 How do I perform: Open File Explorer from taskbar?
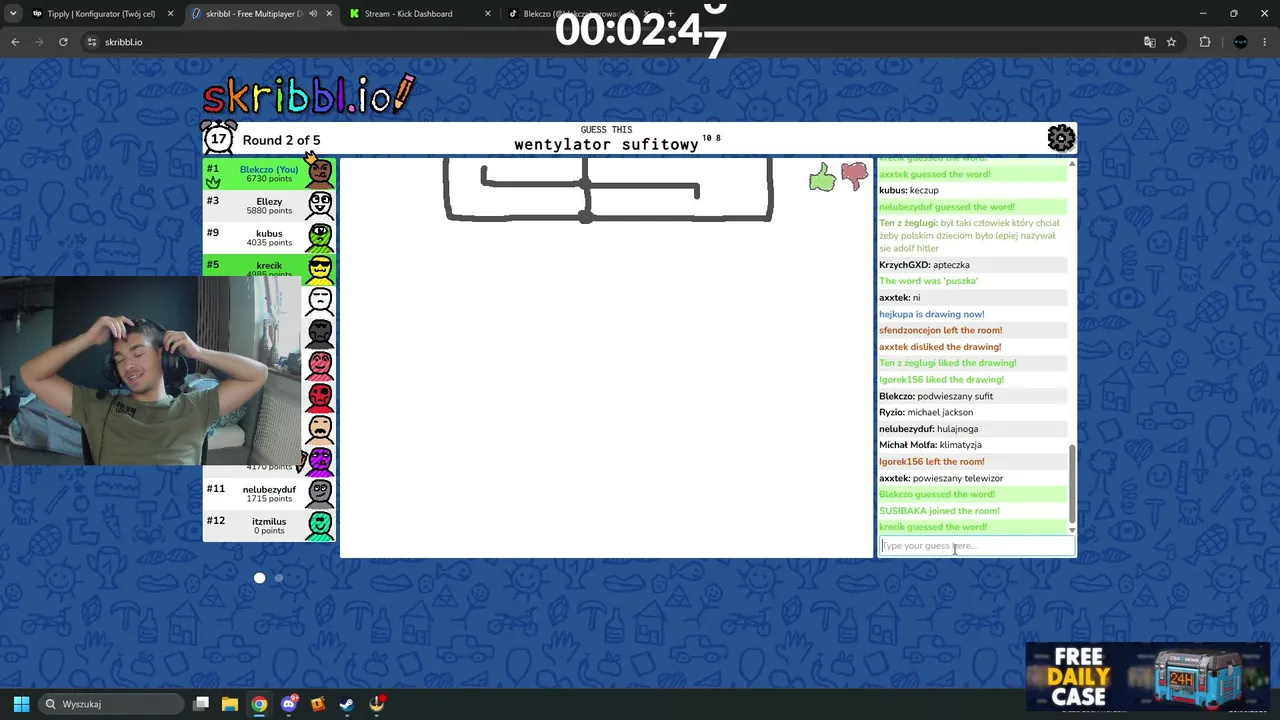point(230,704)
